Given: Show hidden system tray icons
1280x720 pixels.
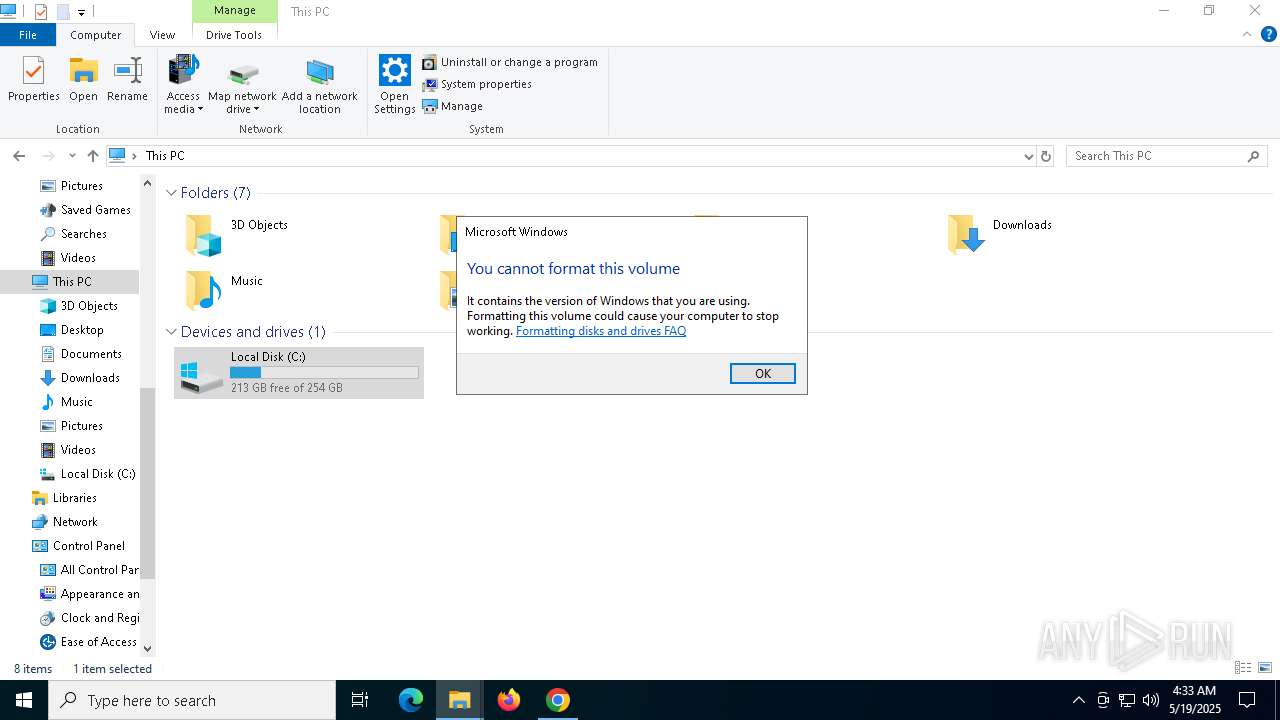Looking at the screenshot, I should click(1078, 700).
